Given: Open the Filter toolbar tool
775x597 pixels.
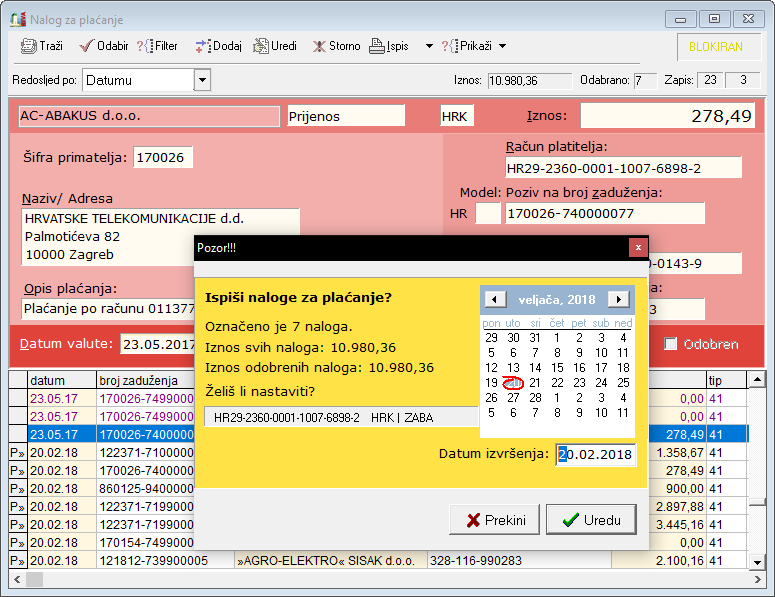Looking at the screenshot, I should 146,46.
